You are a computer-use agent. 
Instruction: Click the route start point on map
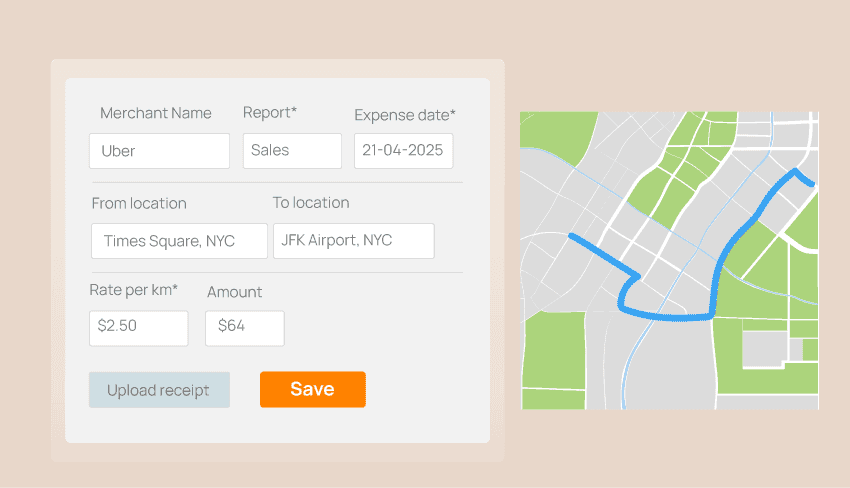pos(571,237)
